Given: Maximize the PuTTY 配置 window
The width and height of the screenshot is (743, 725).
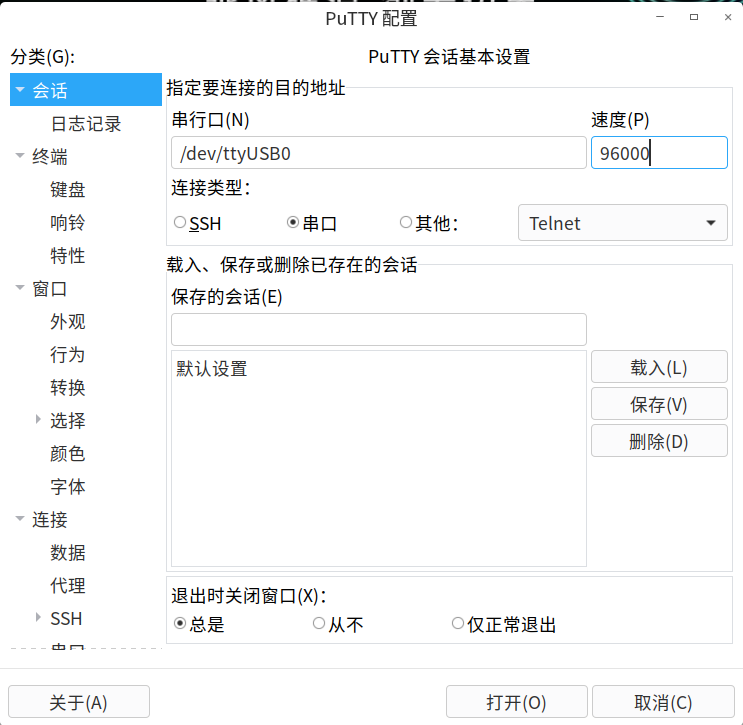Looking at the screenshot, I should pos(694,17).
